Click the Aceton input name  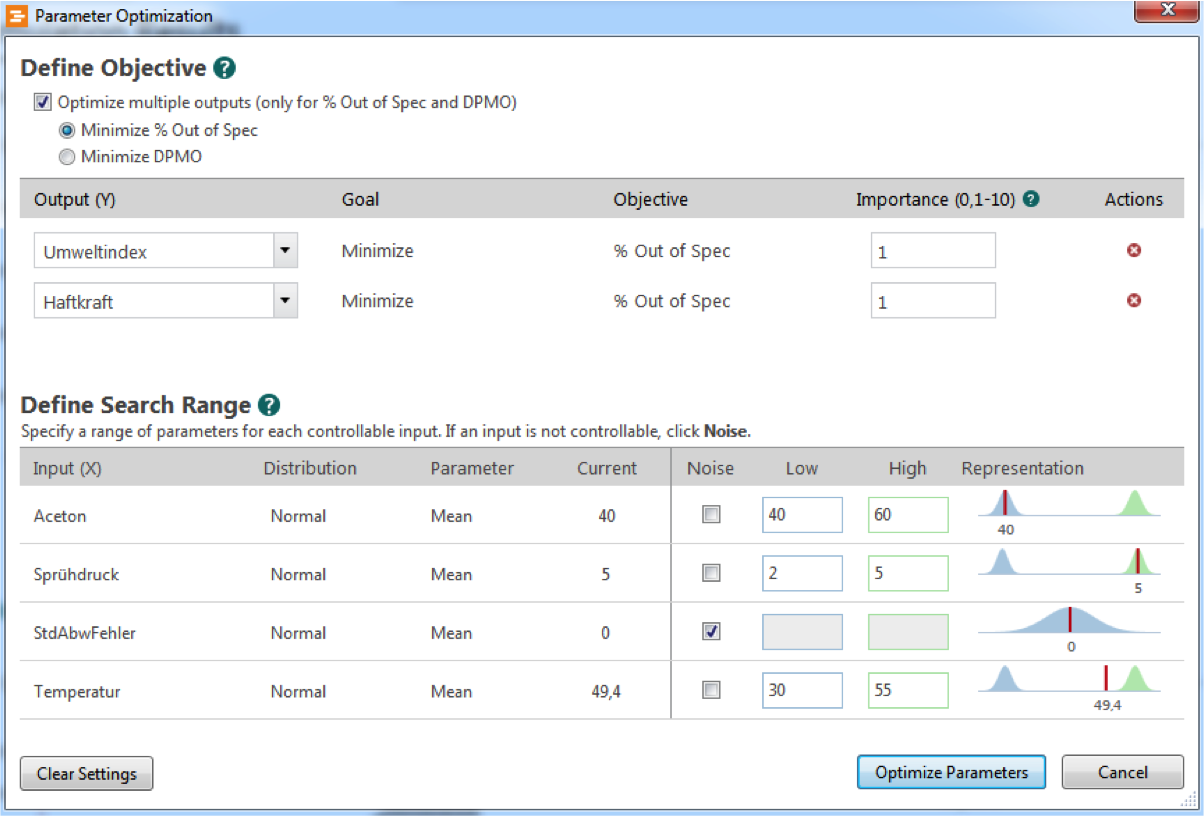tap(58, 516)
